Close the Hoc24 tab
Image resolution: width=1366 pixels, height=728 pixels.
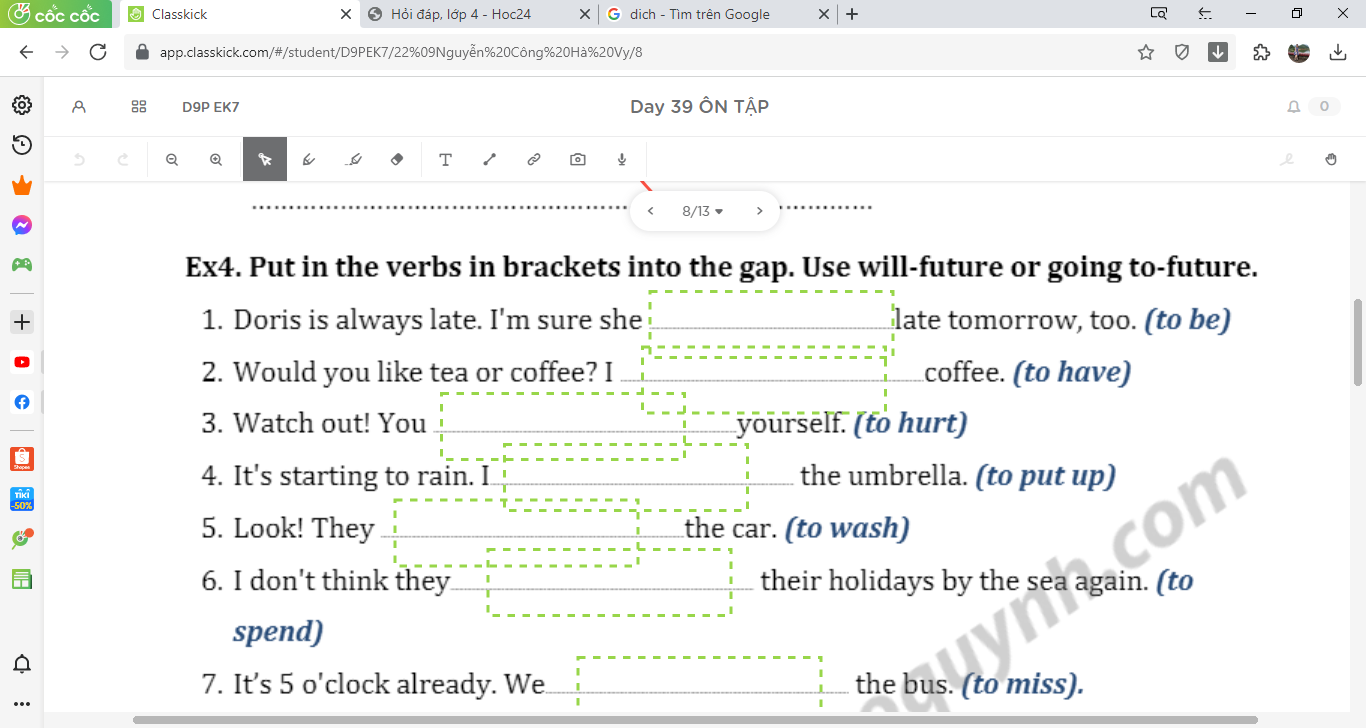pos(585,14)
